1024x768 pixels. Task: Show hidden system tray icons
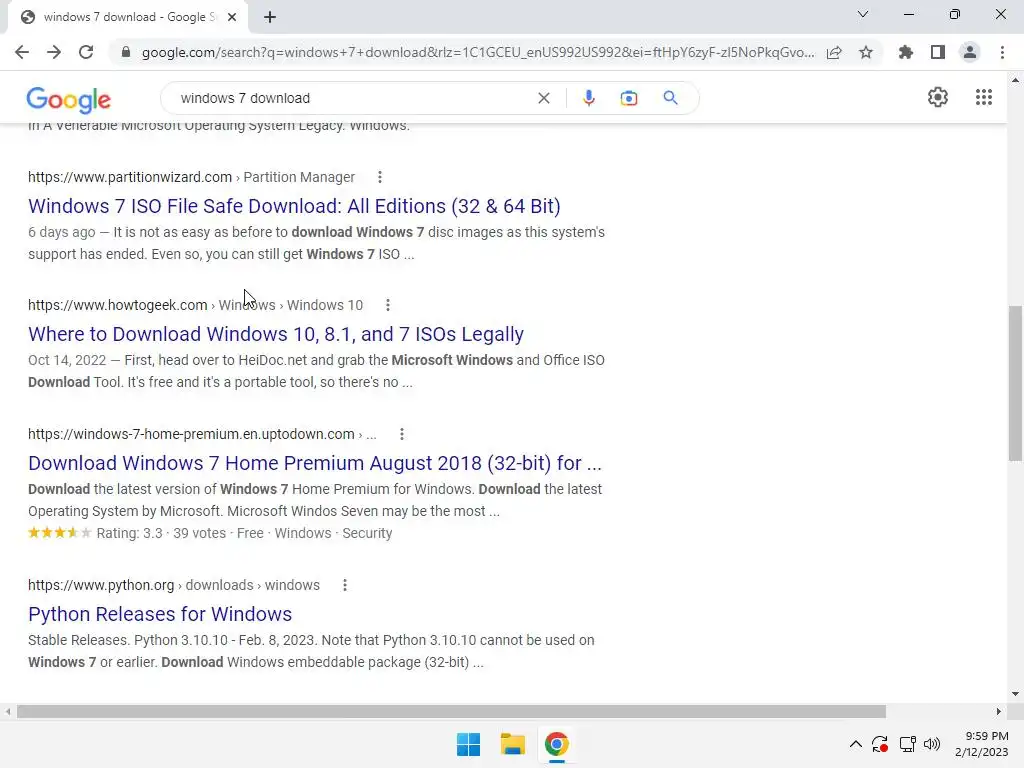pyautogui.click(x=856, y=744)
